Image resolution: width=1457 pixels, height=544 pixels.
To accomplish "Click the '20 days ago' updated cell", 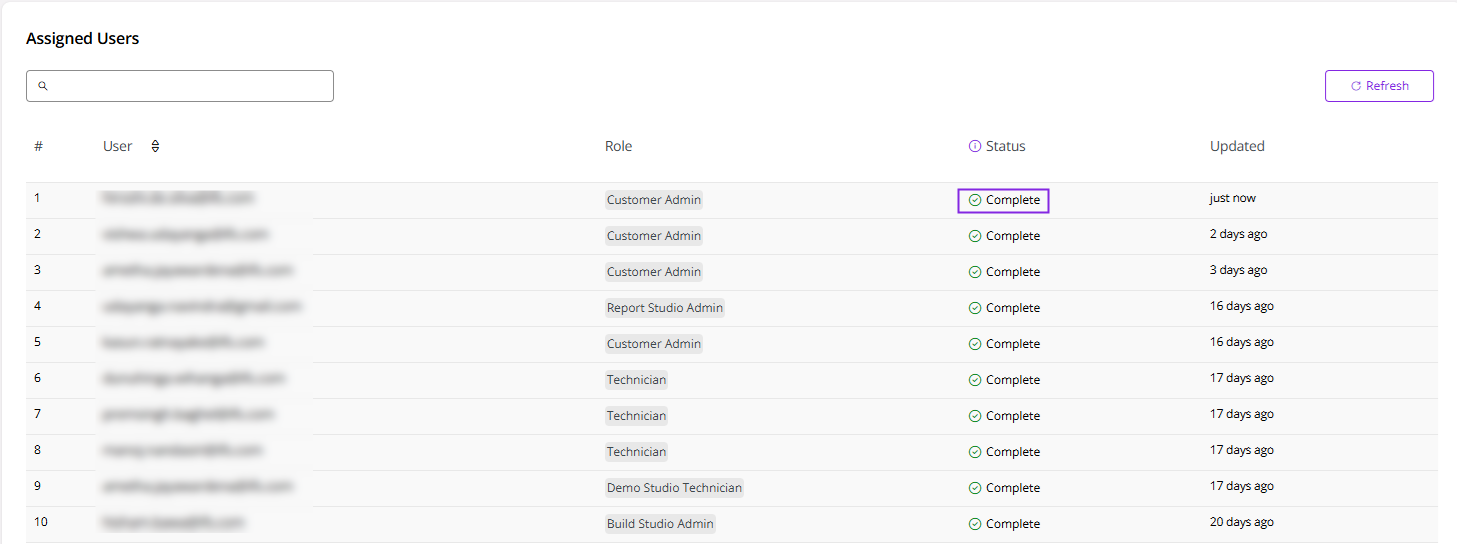I will point(1242,522).
